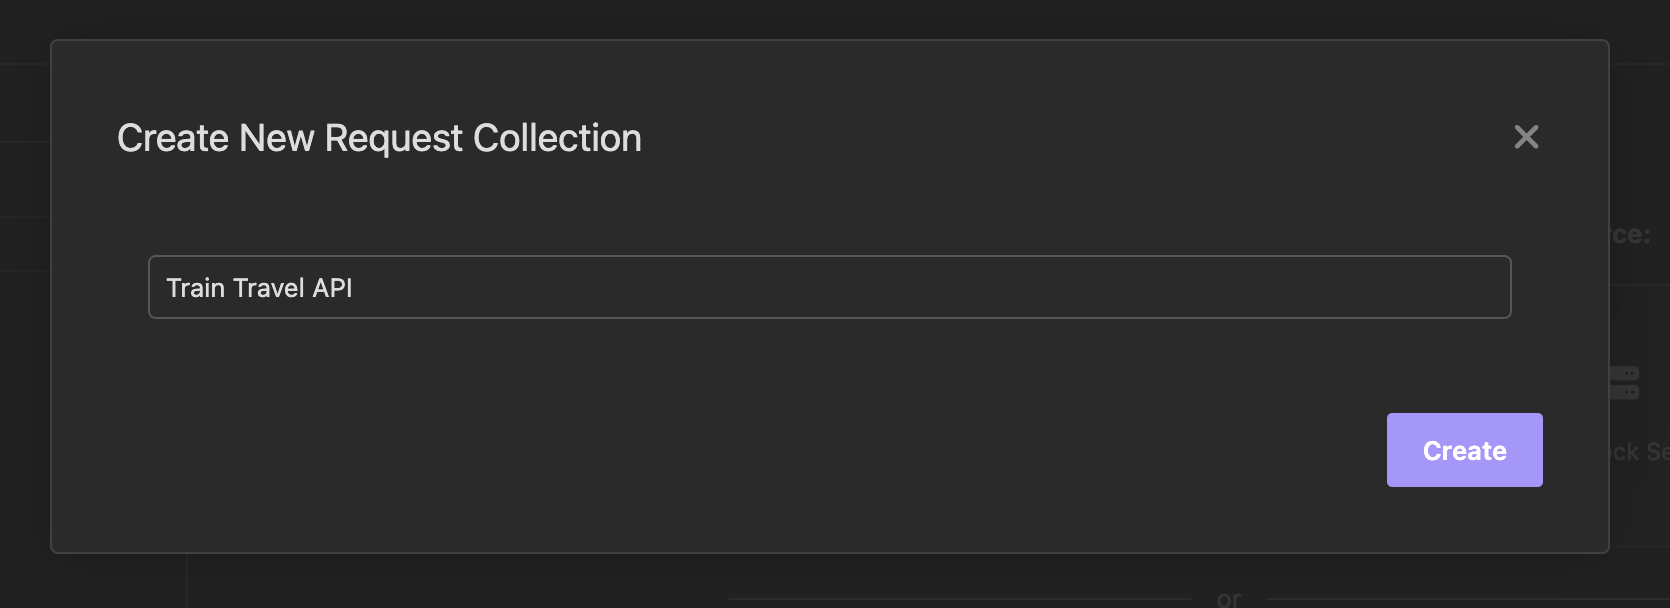Focus the collection name input field
This screenshot has width=1670, height=608.
828,288
